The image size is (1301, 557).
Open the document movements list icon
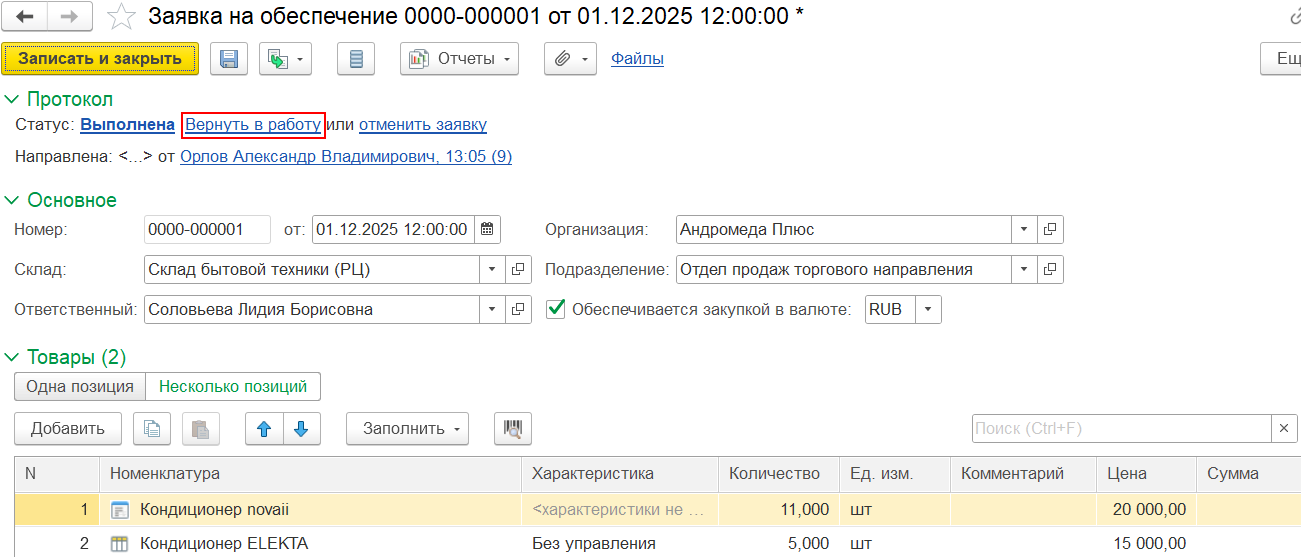(355, 59)
